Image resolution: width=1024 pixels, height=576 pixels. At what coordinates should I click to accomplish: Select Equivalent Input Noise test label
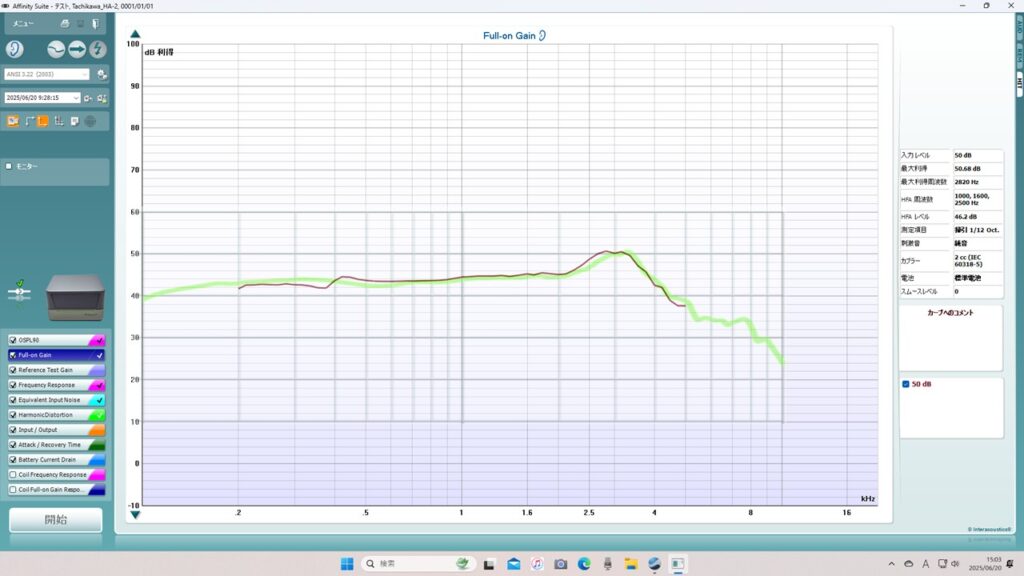tap(49, 400)
